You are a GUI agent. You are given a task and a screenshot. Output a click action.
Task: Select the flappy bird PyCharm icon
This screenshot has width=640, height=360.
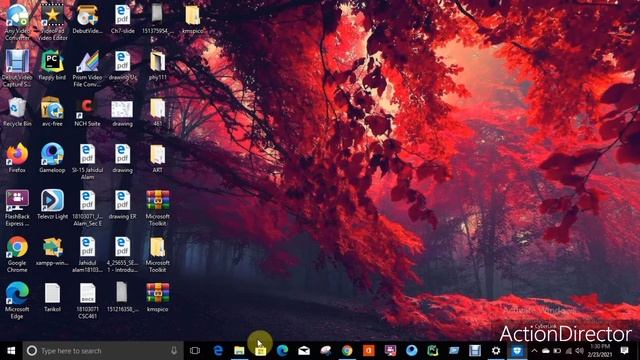[52, 65]
